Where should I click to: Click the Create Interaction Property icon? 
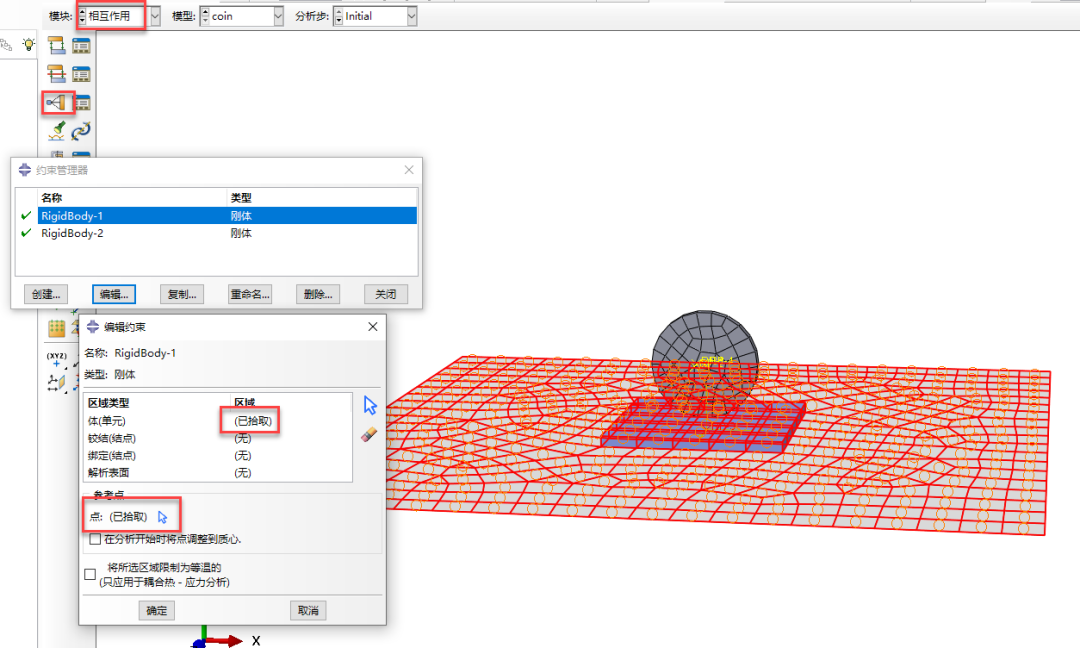point(56,74)
